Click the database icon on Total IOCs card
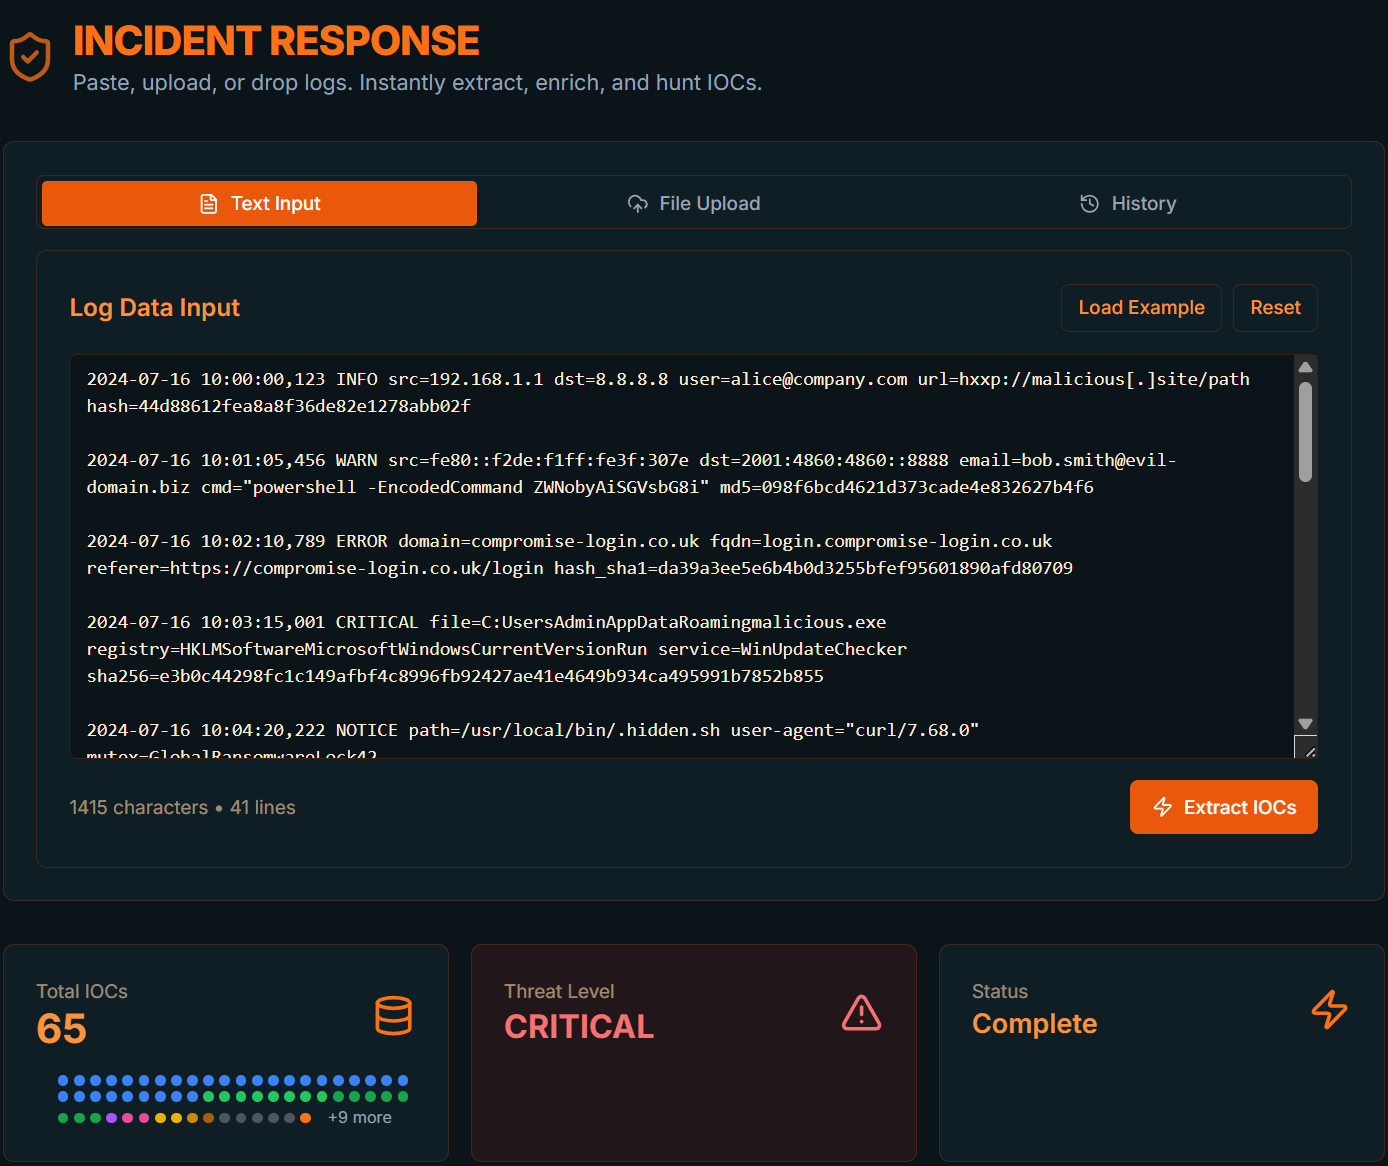Image resolution: width=1388 pixels, height=1166 pixels. click(x=394, y=1015)
